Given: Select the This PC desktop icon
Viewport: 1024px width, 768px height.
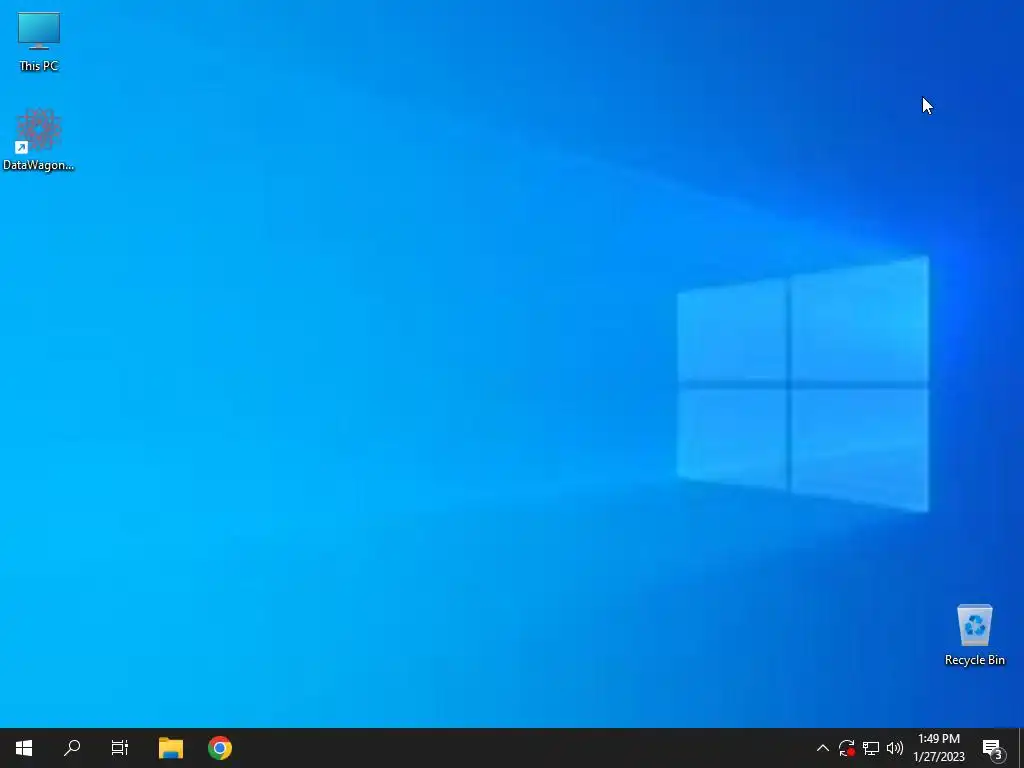Looking at the screenshot, I should (x=39, y=42).
